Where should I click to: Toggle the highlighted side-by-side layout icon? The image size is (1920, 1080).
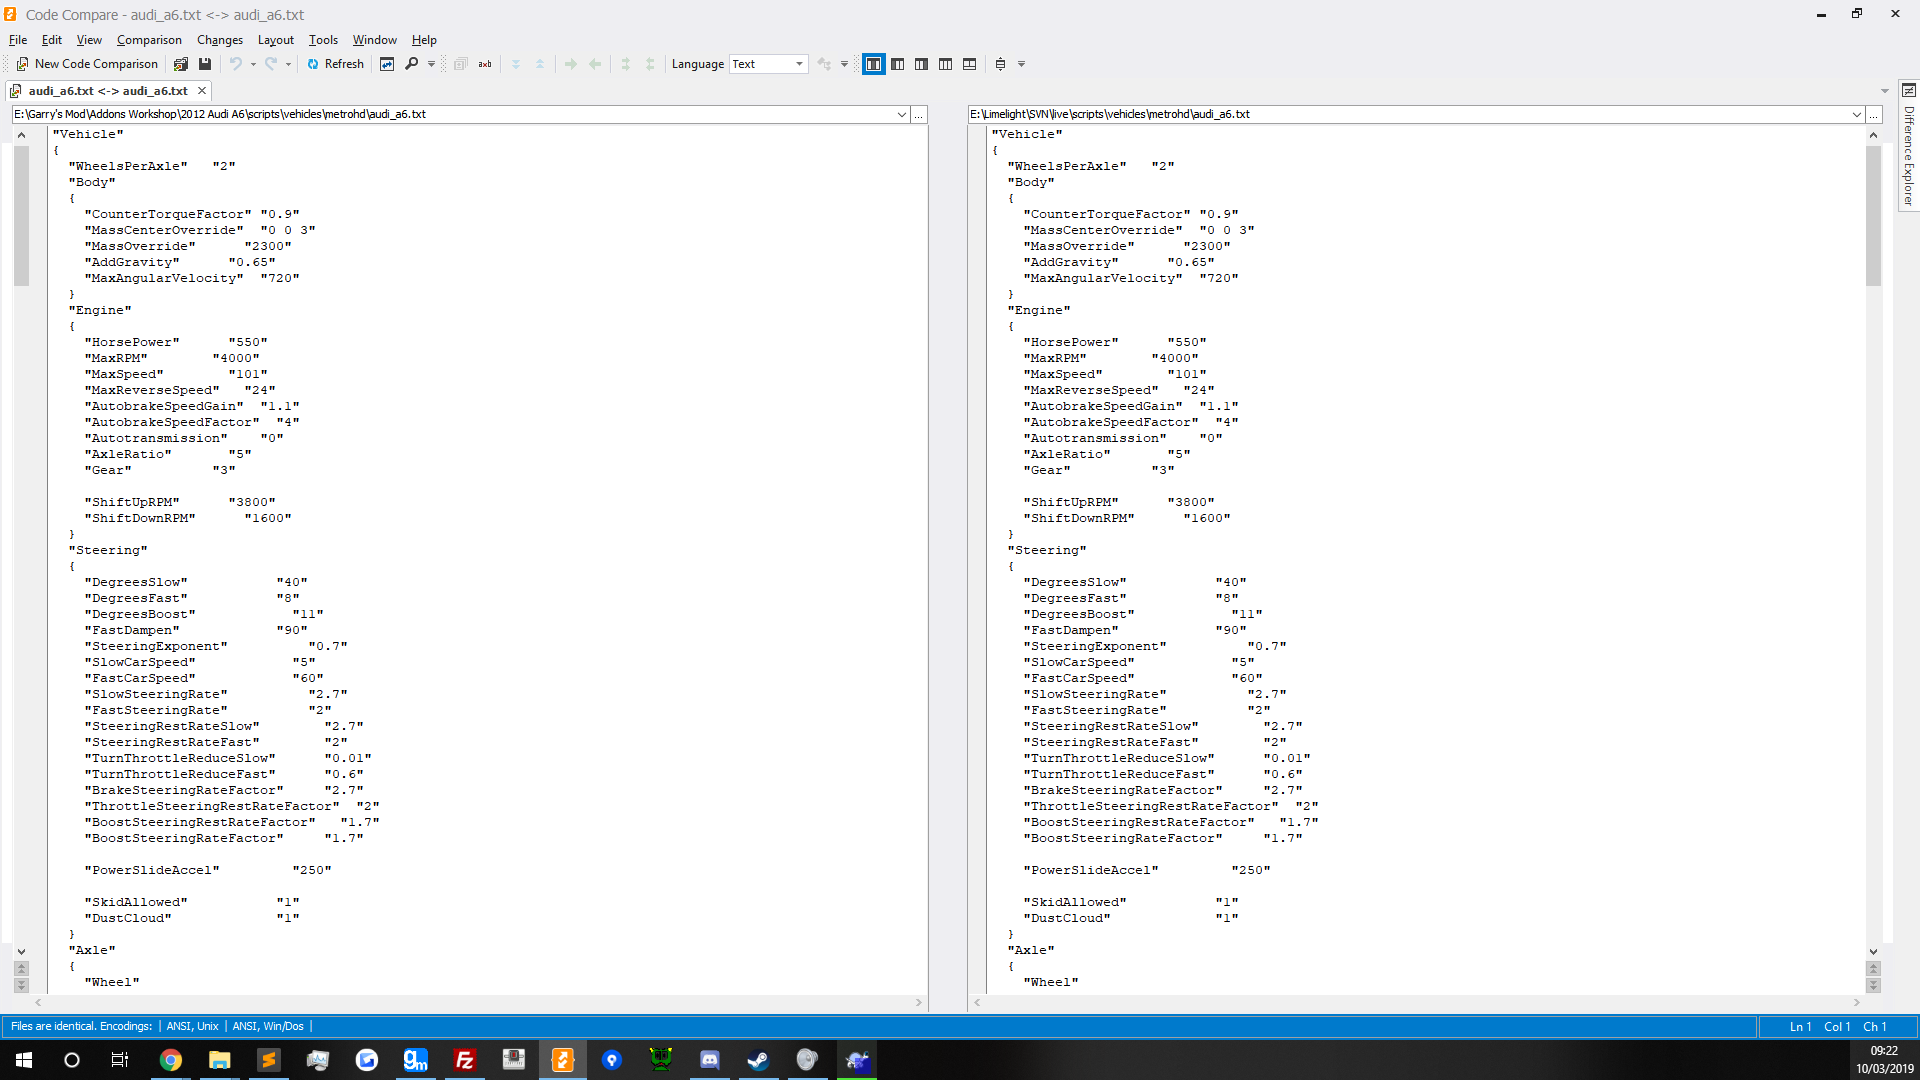(x=874, y=64)
